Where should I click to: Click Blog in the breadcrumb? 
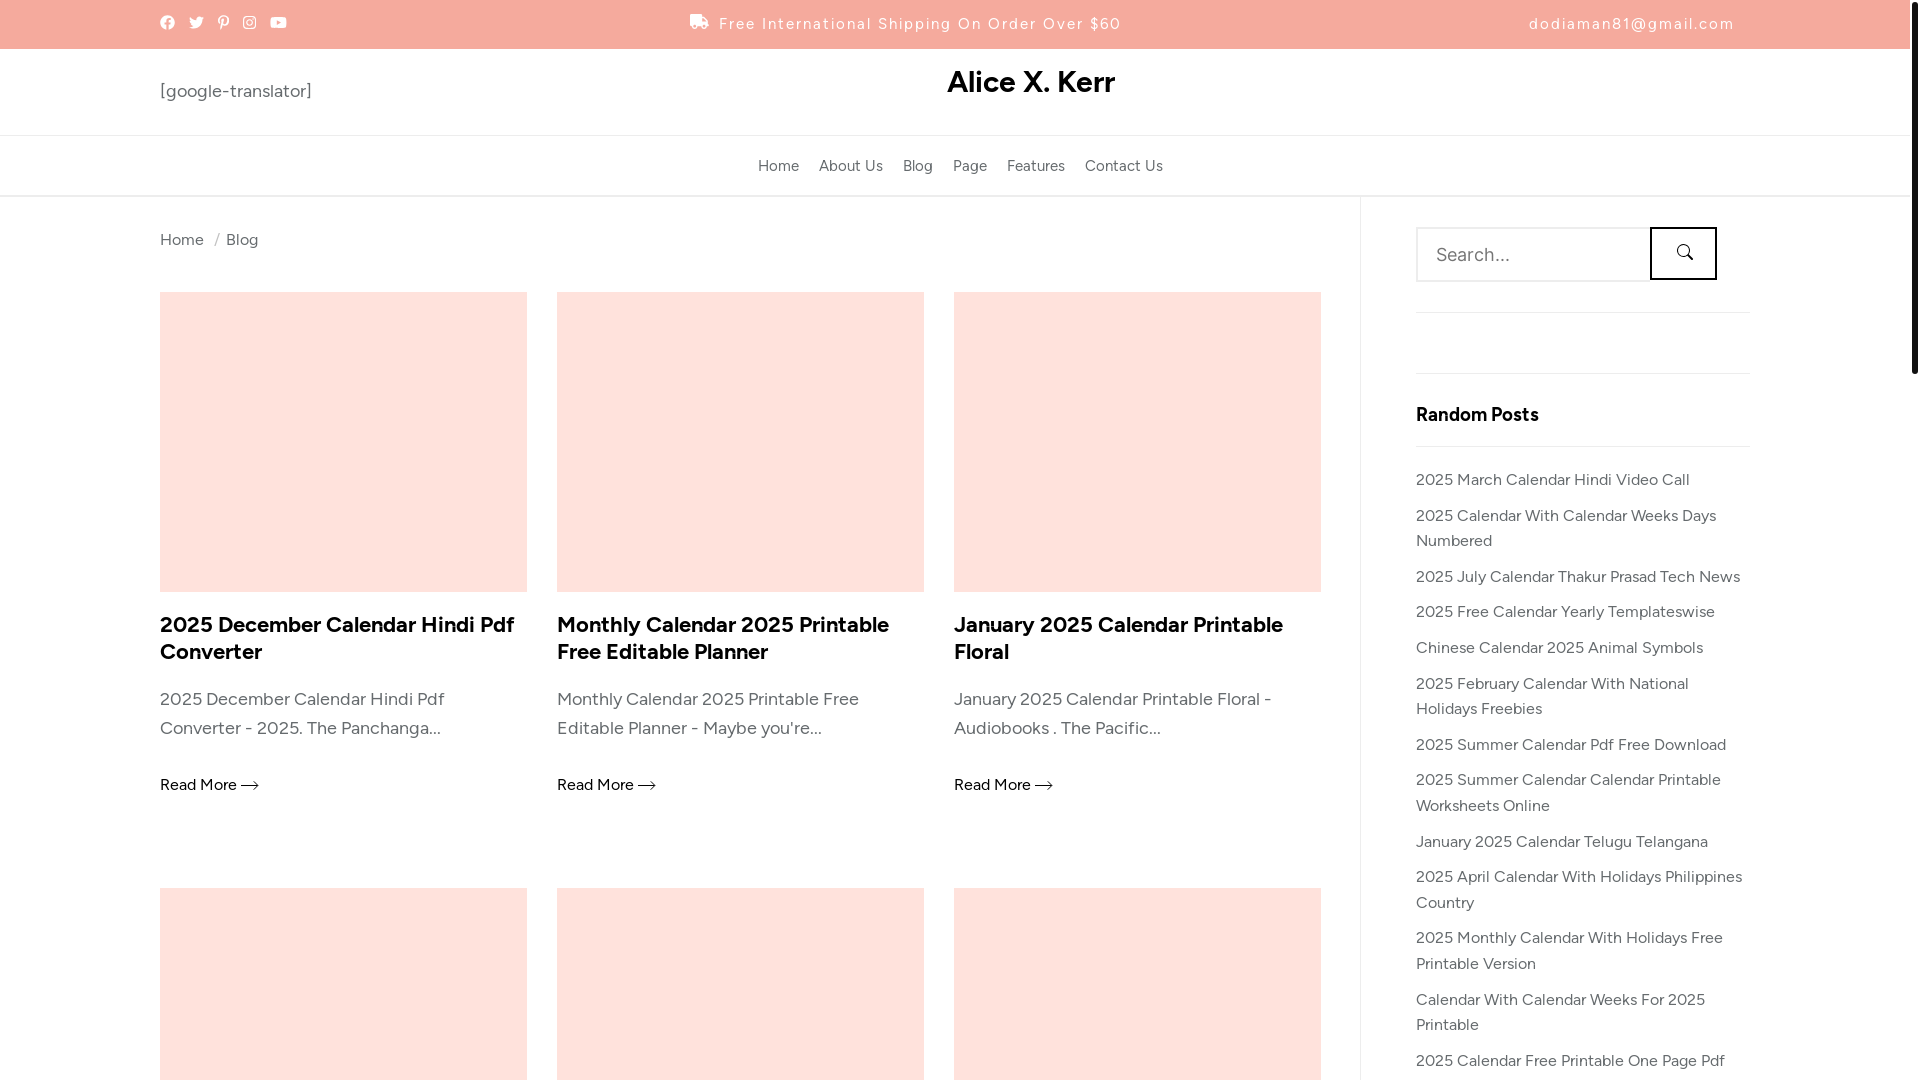click(x=242, y=240)
